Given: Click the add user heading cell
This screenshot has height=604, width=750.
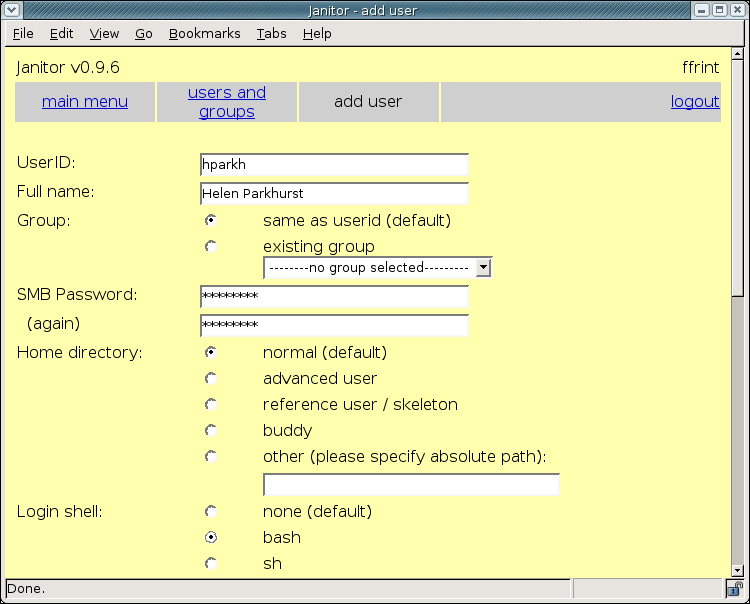Looking at the screenshot, I should [x=368, y=101].
